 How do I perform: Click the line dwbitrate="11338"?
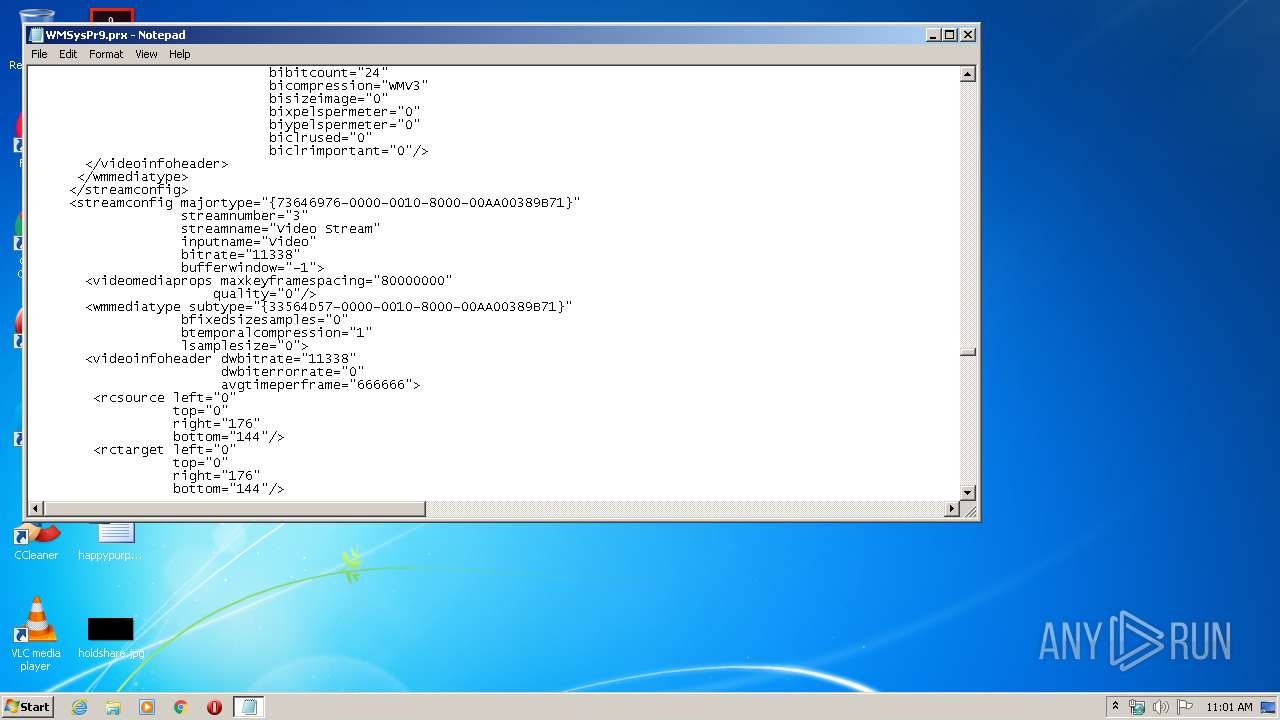click(288, 359)
